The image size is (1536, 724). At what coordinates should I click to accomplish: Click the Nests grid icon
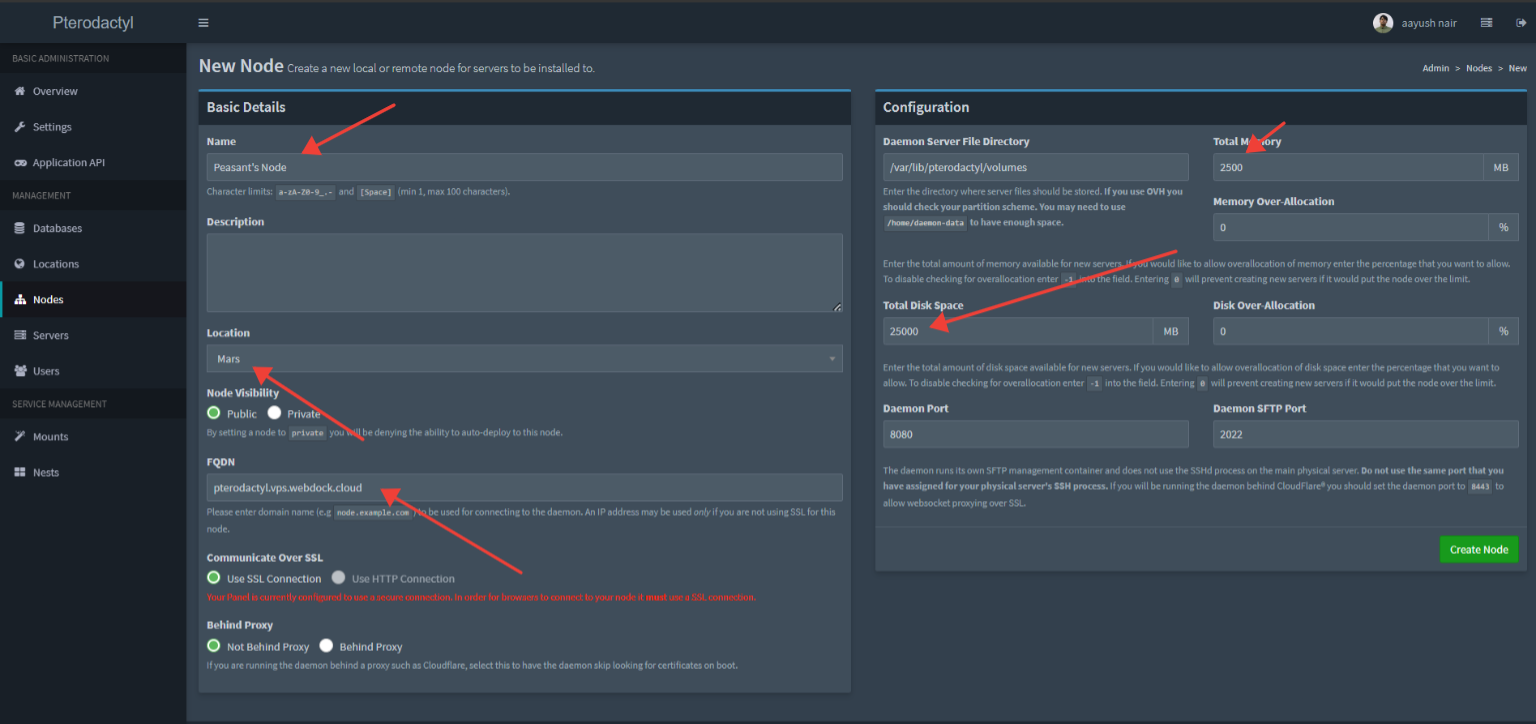click(x=20, y=472)
